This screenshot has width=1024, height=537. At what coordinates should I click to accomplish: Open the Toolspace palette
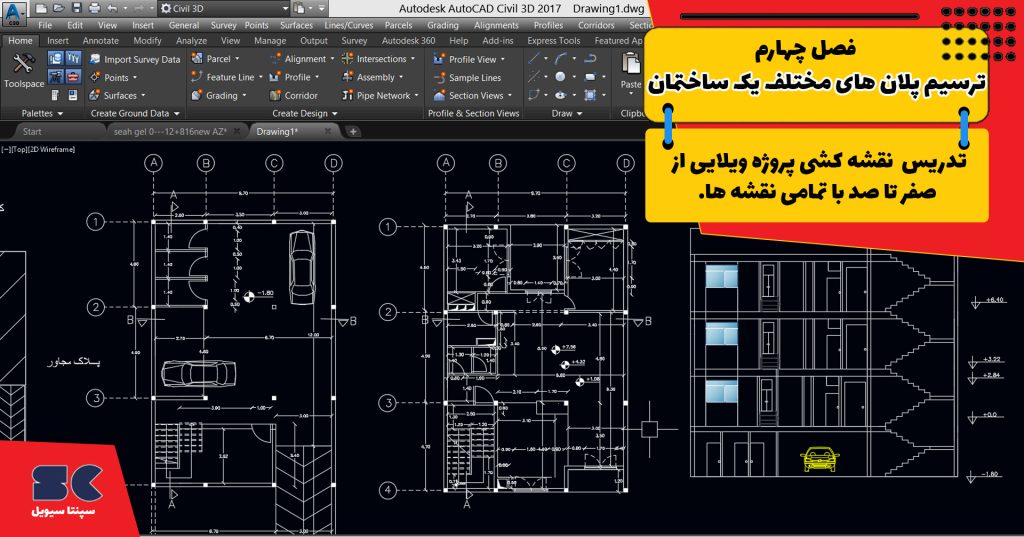tap(24, 71)
